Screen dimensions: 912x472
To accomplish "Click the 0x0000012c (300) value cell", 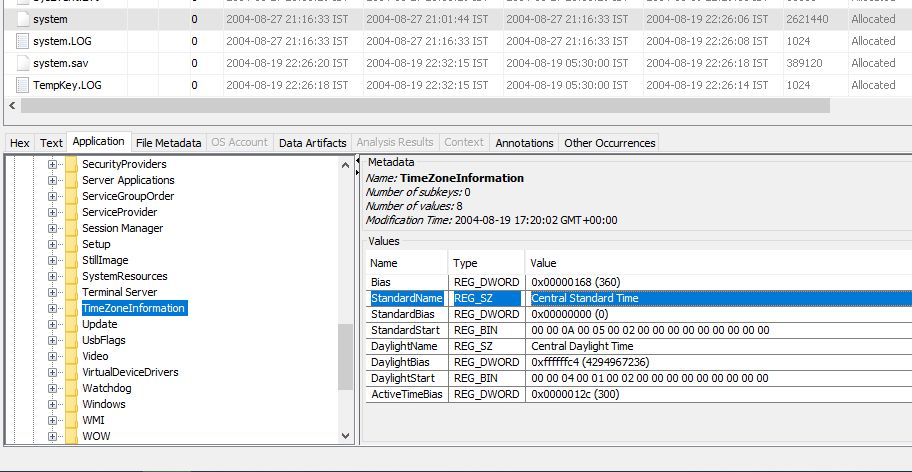I will (x=718, y=394).
